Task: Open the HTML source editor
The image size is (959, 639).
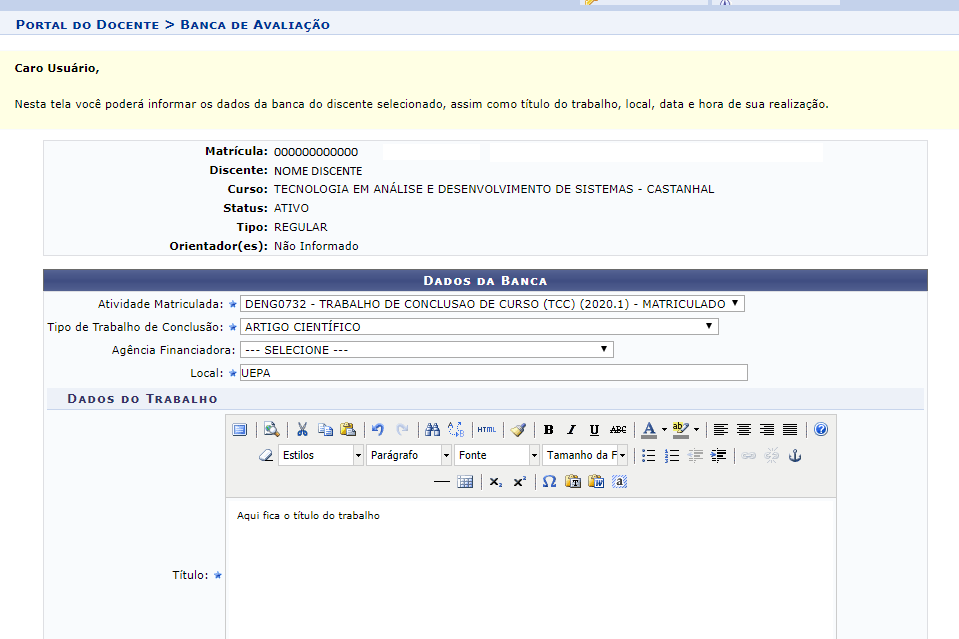Action: tap(486, 430)
